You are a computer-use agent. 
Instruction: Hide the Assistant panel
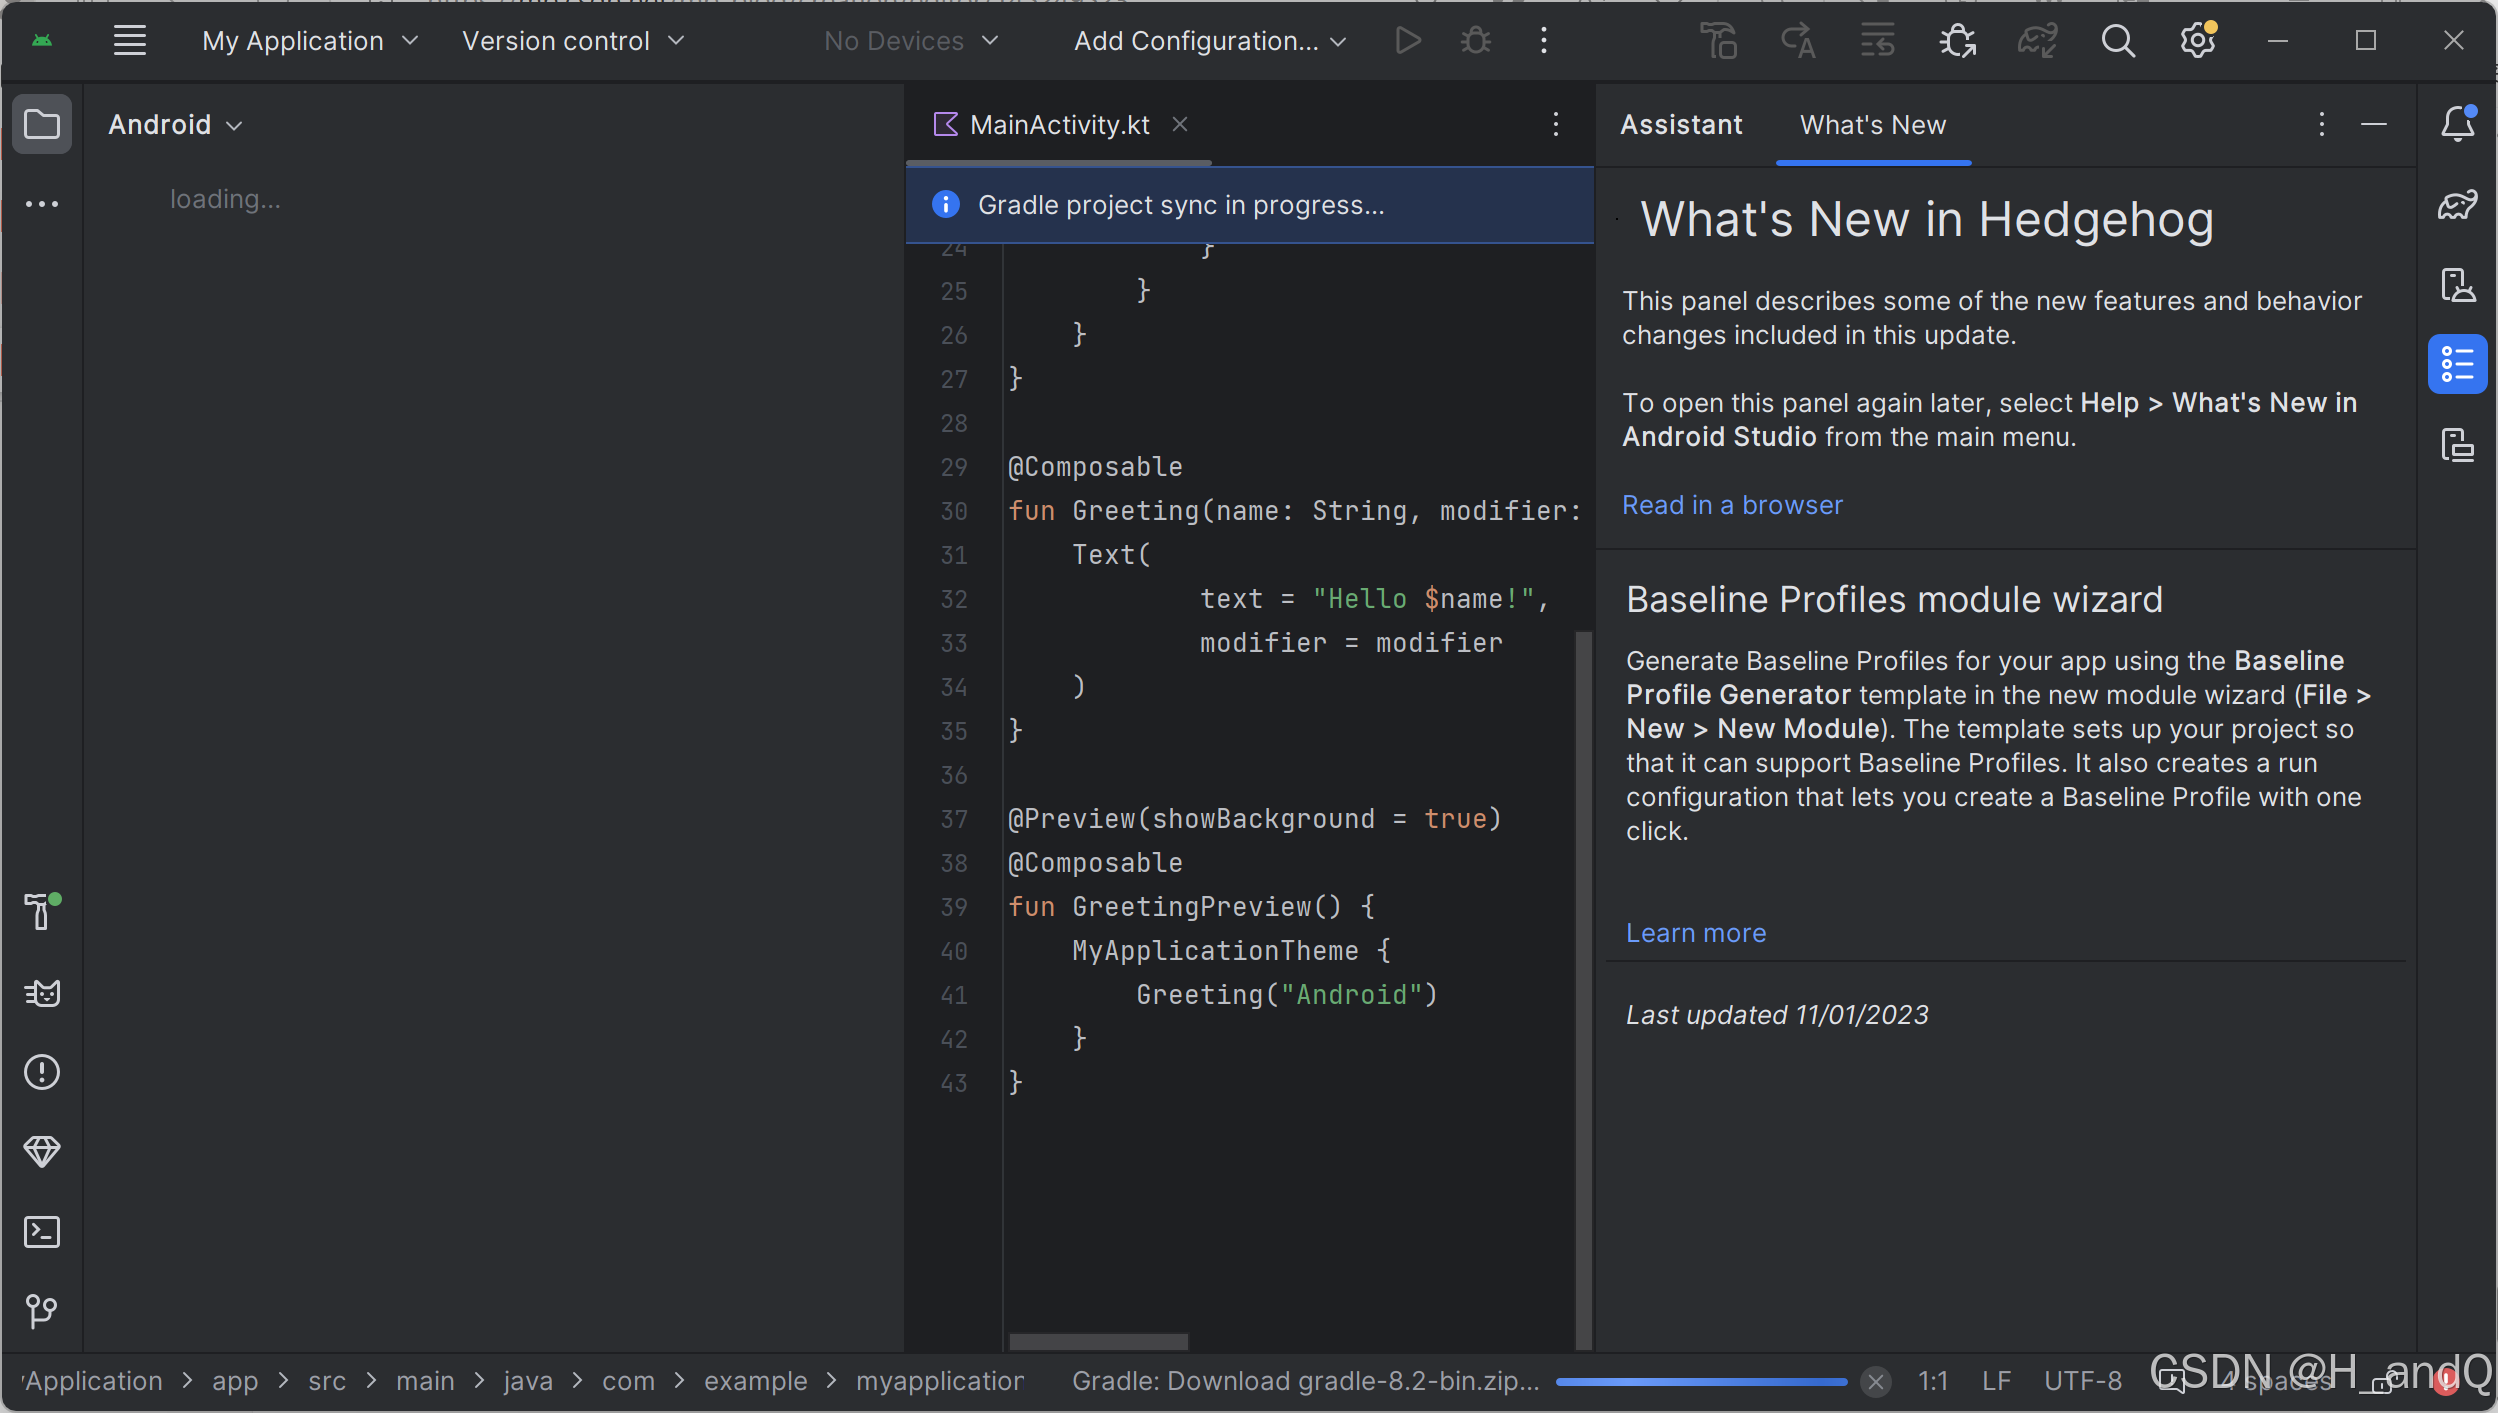point(2374,124)
